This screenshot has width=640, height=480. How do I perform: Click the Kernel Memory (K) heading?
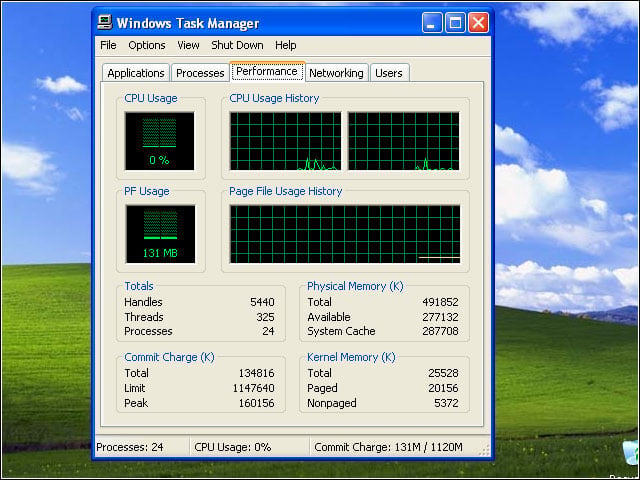351,357
